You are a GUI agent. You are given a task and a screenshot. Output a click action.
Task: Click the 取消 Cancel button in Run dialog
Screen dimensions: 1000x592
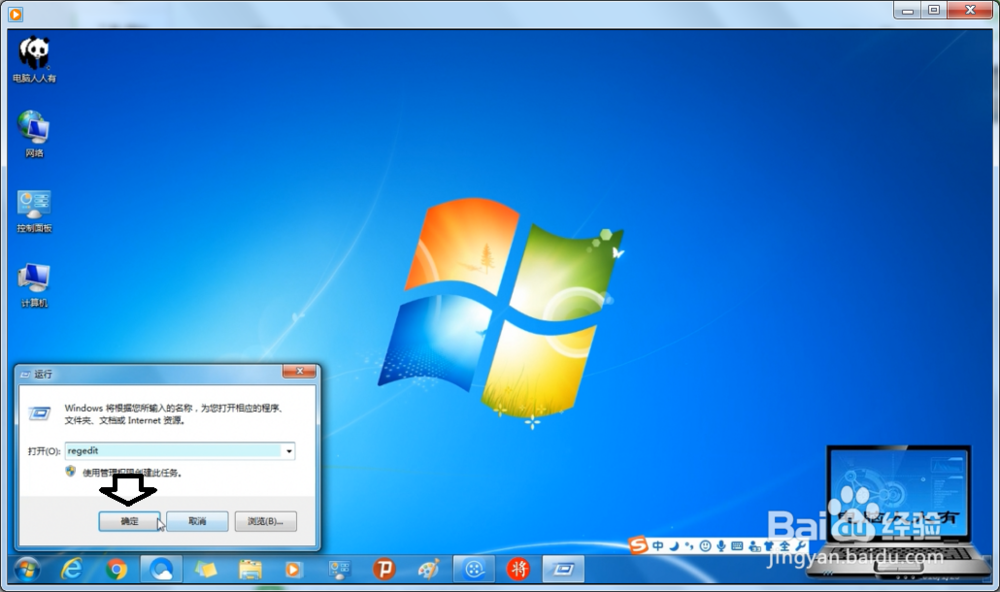197,521
